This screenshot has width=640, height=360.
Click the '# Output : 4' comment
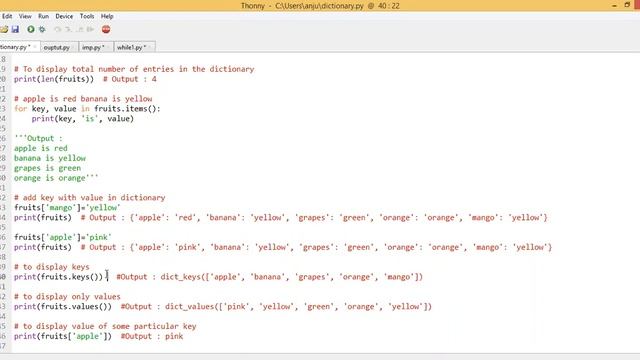click(x=130, y=79)
